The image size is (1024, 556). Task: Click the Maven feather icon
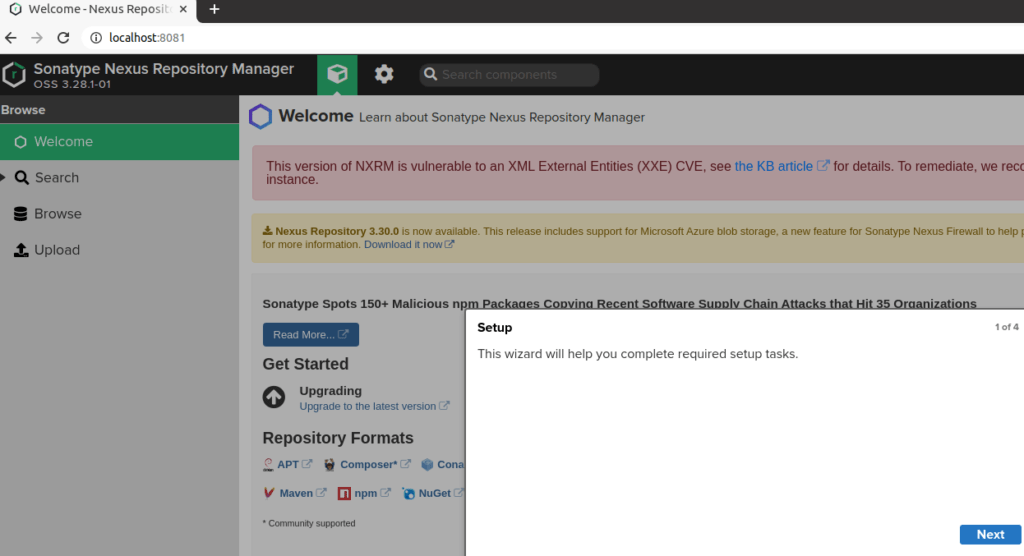[268, 493]
